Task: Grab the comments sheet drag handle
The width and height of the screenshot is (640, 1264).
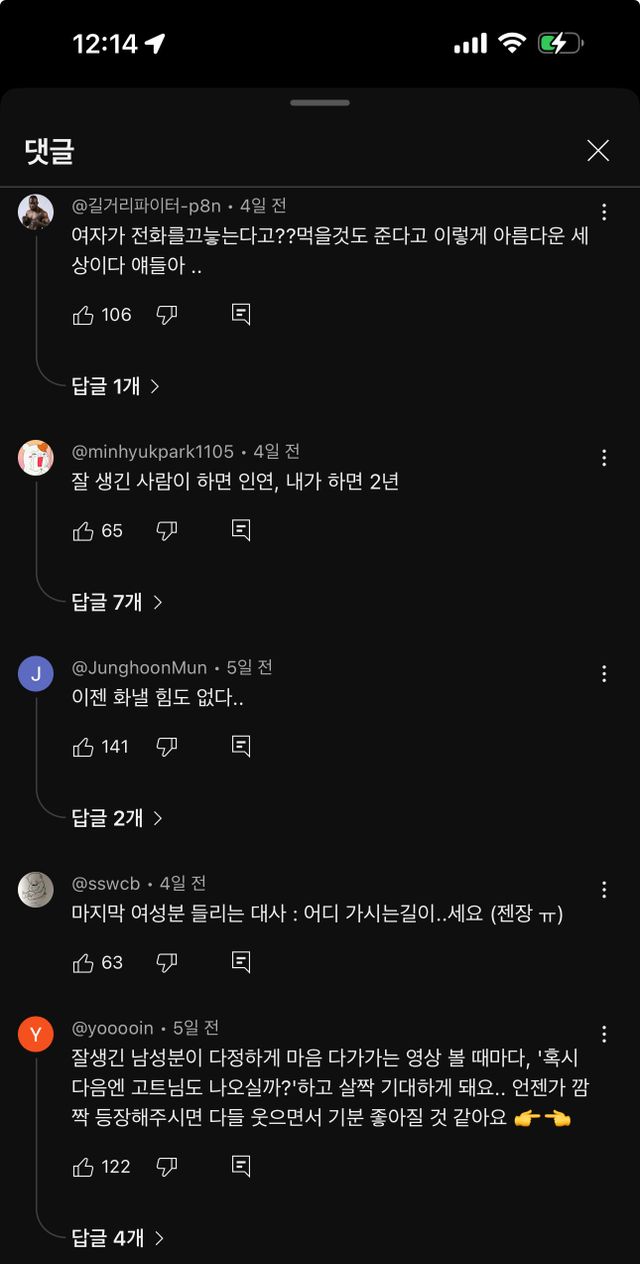Action: [320, 103]
